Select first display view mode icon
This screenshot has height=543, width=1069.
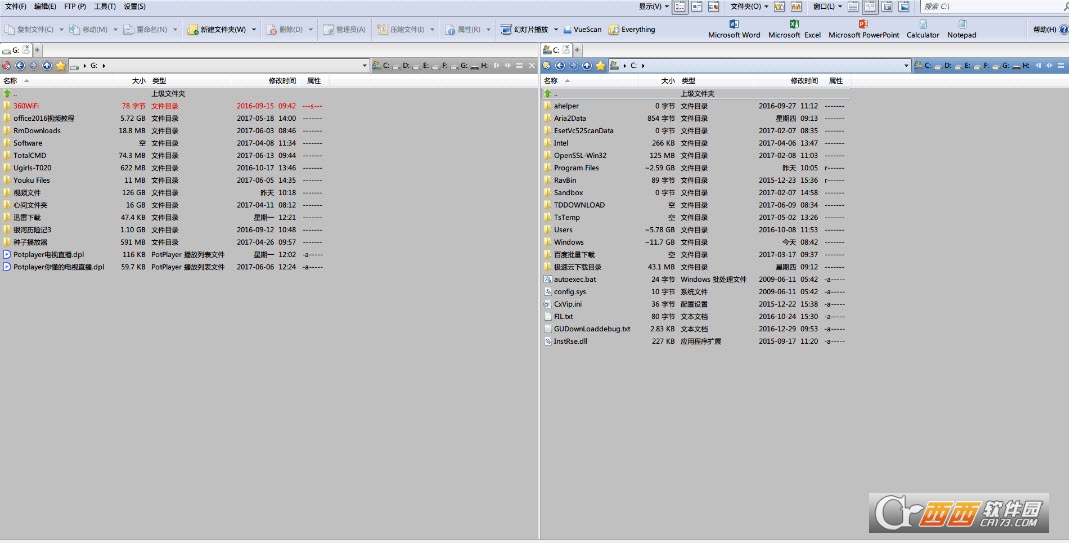(680, 6)
